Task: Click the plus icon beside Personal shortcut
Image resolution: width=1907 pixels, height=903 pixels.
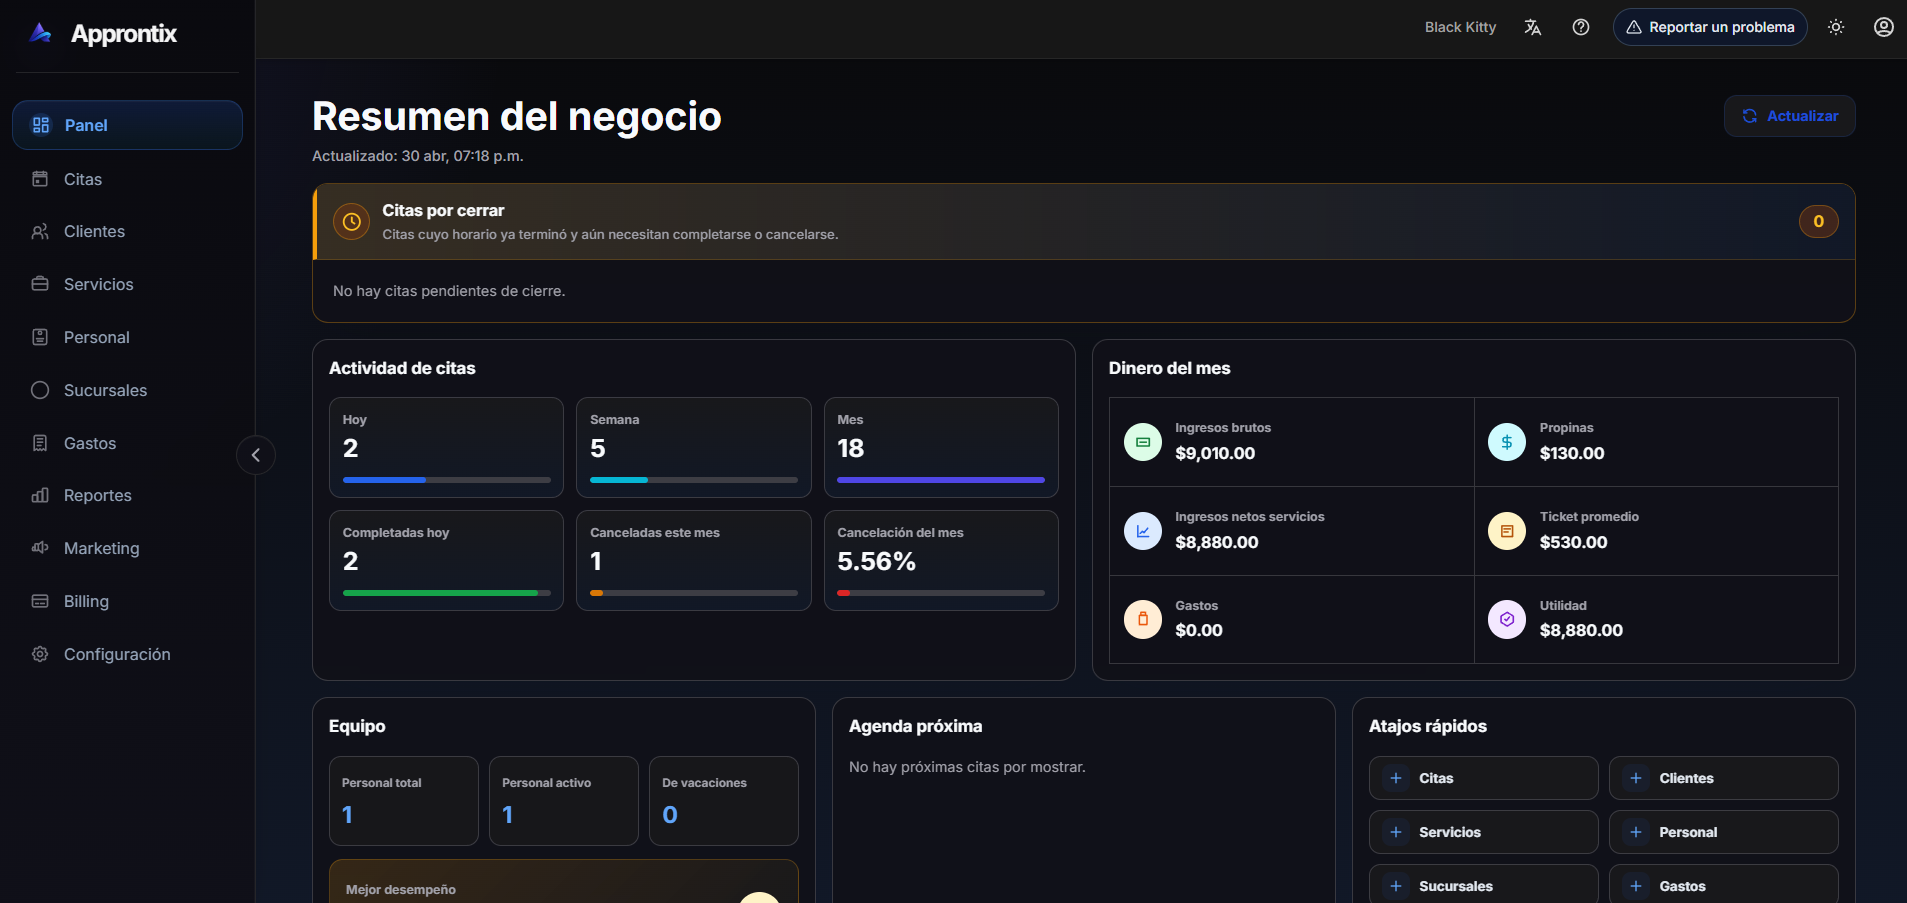Action: 1636,832
